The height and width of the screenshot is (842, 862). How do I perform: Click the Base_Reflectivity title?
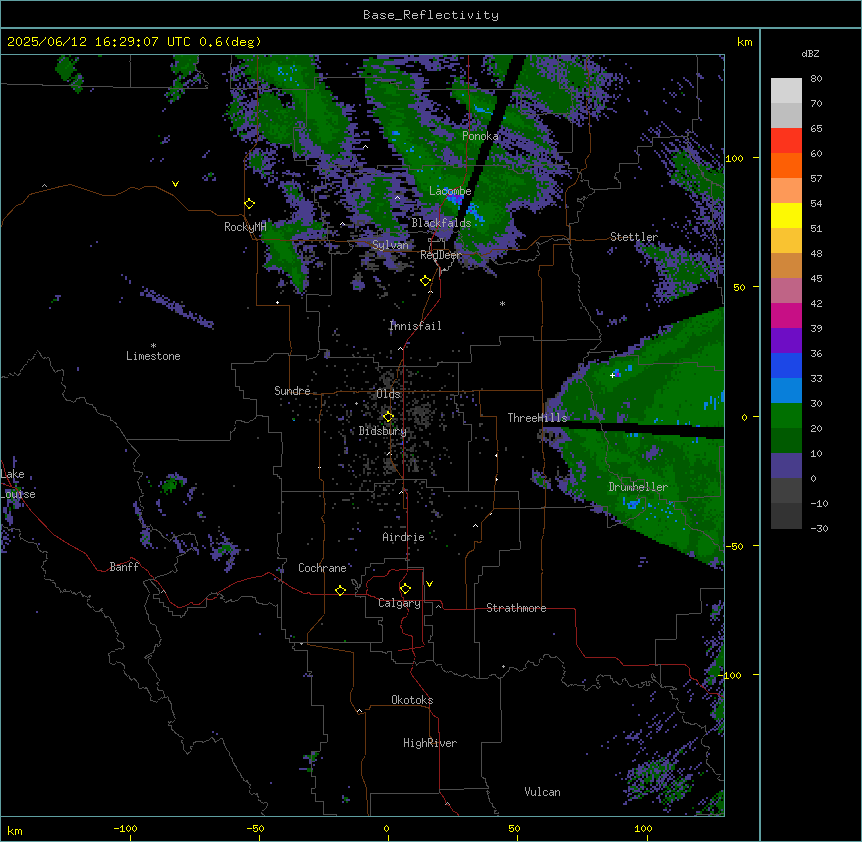click(x=431, y=15)
